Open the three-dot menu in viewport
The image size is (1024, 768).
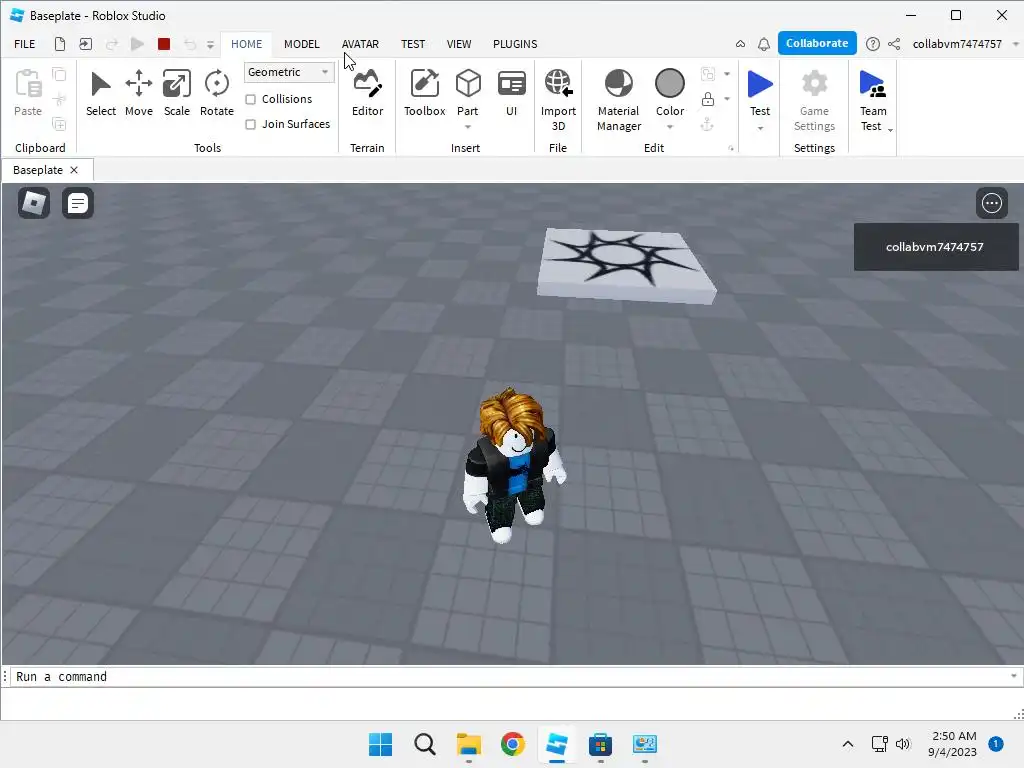click(991, 203)
